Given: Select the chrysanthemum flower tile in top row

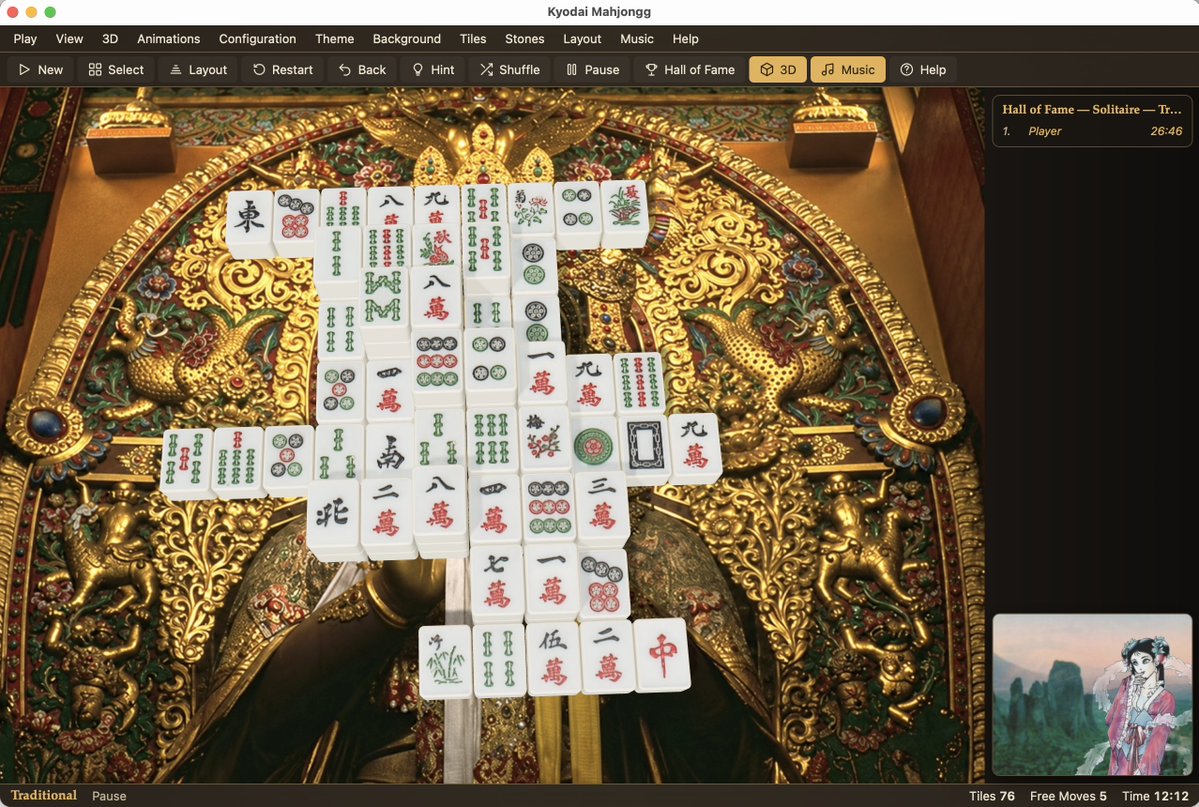Looking at the screenshot, I should [531, 207].
